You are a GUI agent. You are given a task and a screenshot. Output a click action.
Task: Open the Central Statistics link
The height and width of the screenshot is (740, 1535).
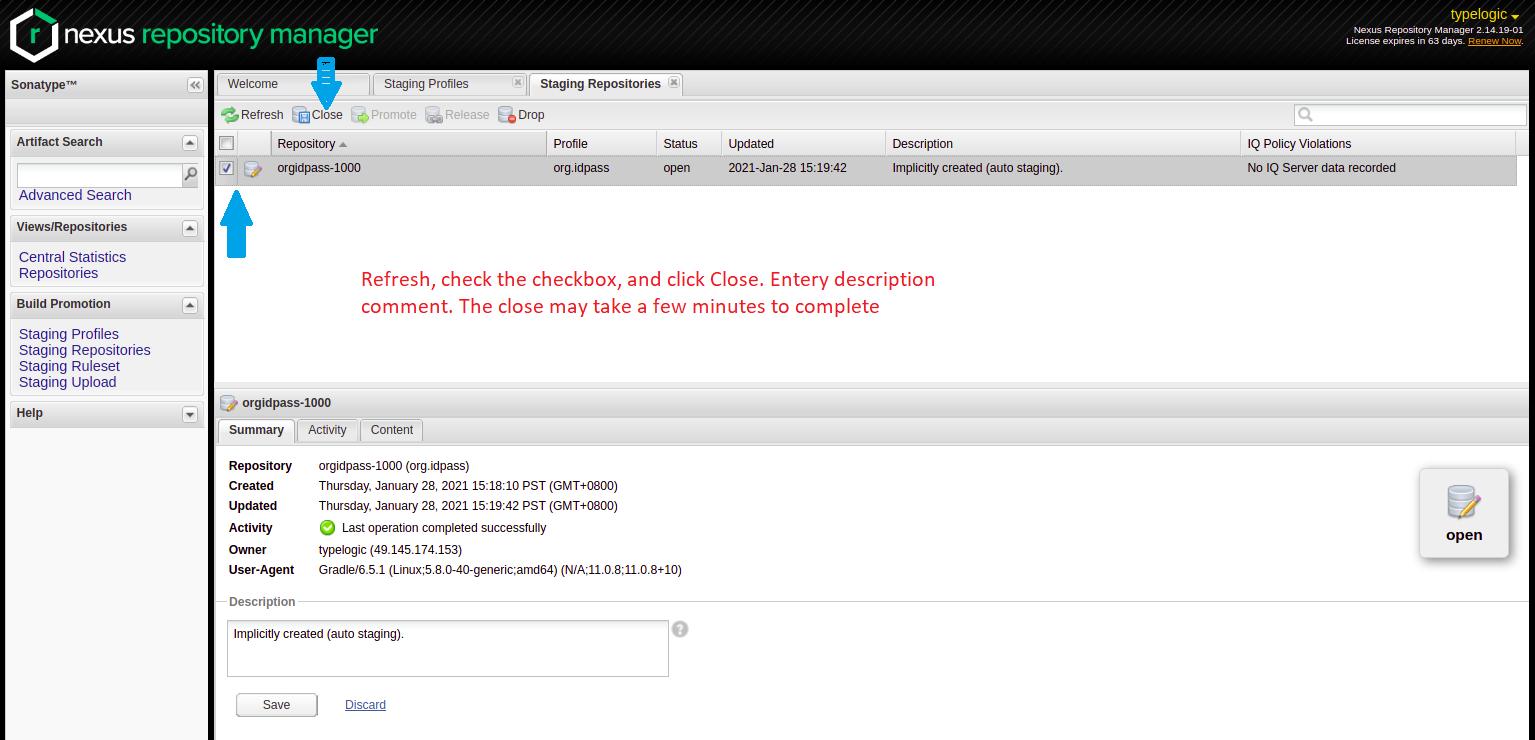pos(72,257)
